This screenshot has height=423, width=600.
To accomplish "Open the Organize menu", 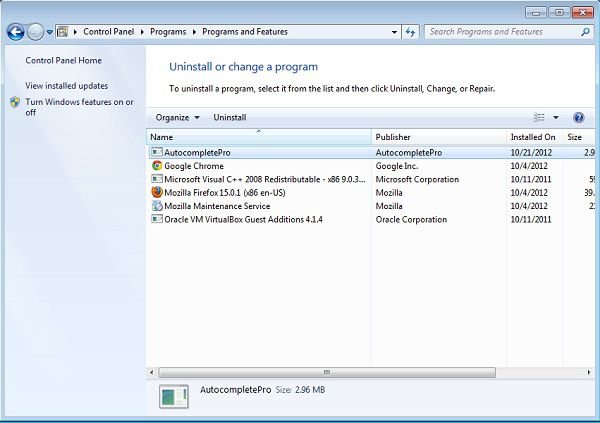I will 178,118.
